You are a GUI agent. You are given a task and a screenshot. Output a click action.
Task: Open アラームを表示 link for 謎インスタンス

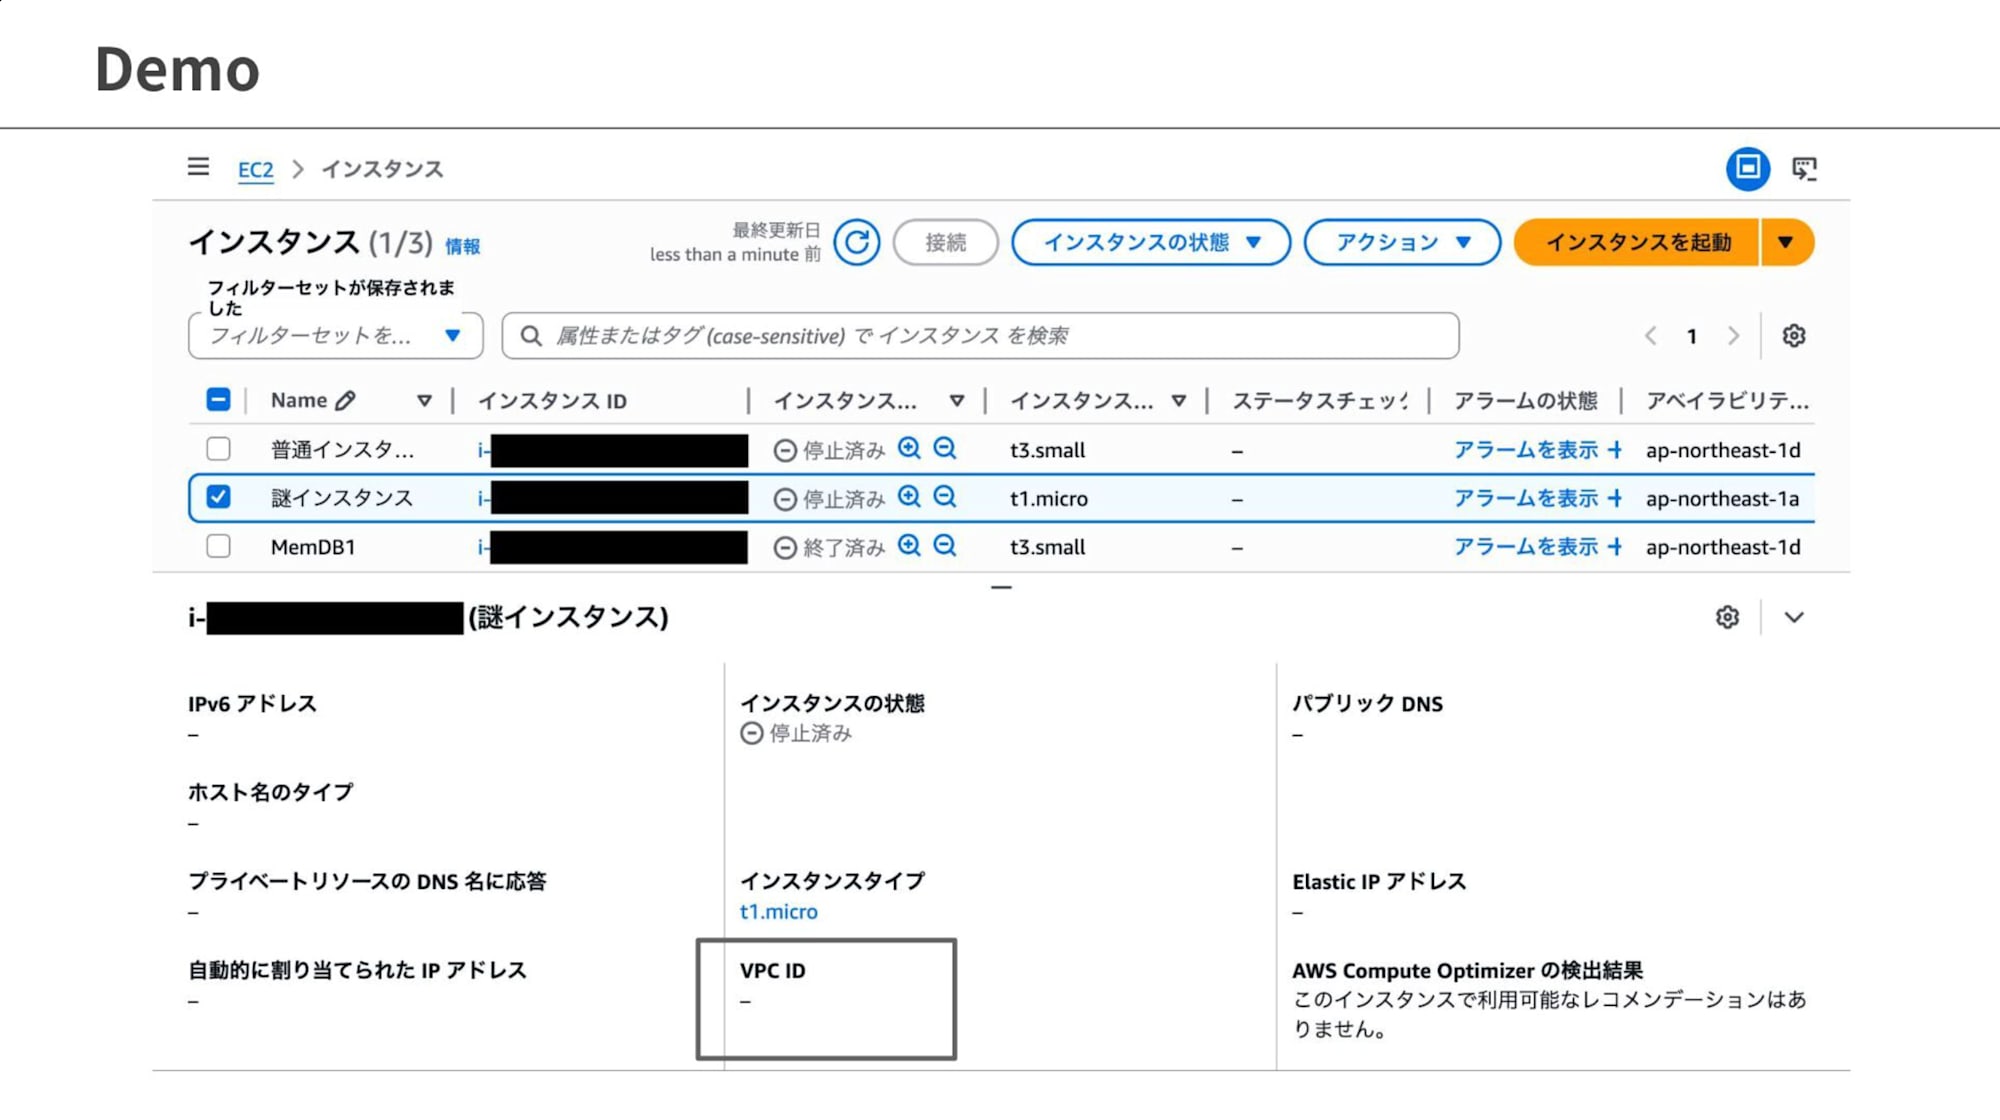tap(1525, 498)
